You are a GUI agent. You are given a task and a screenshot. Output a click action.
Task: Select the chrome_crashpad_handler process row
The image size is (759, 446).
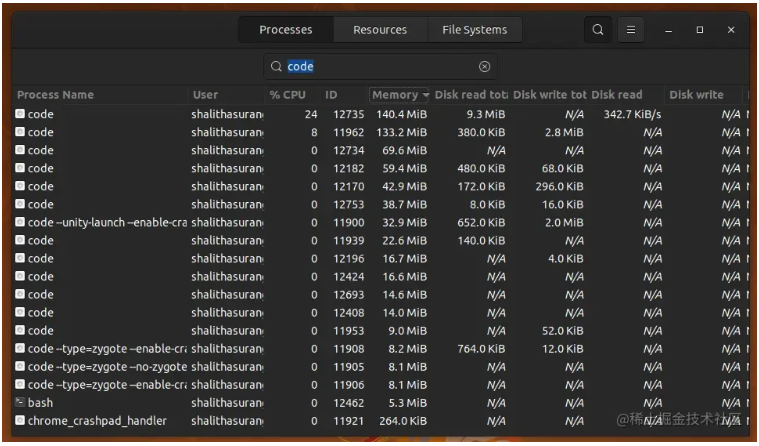point(380,420)
